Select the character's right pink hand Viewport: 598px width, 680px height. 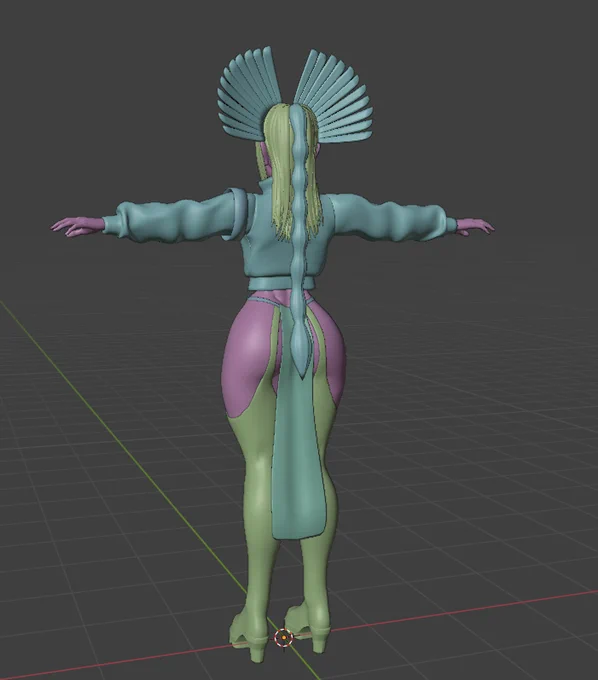pyautogui.click(x=475, y=226)
